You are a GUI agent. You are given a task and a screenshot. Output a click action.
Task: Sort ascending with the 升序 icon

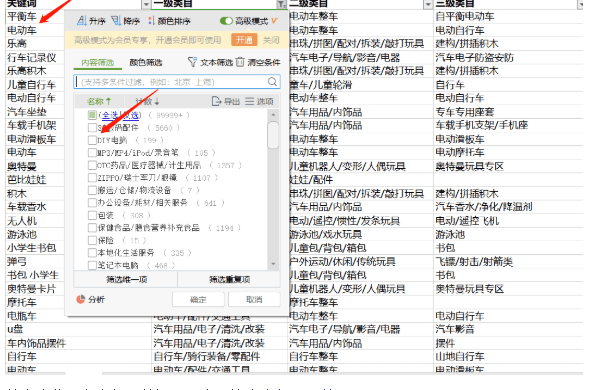coord(82,20)
